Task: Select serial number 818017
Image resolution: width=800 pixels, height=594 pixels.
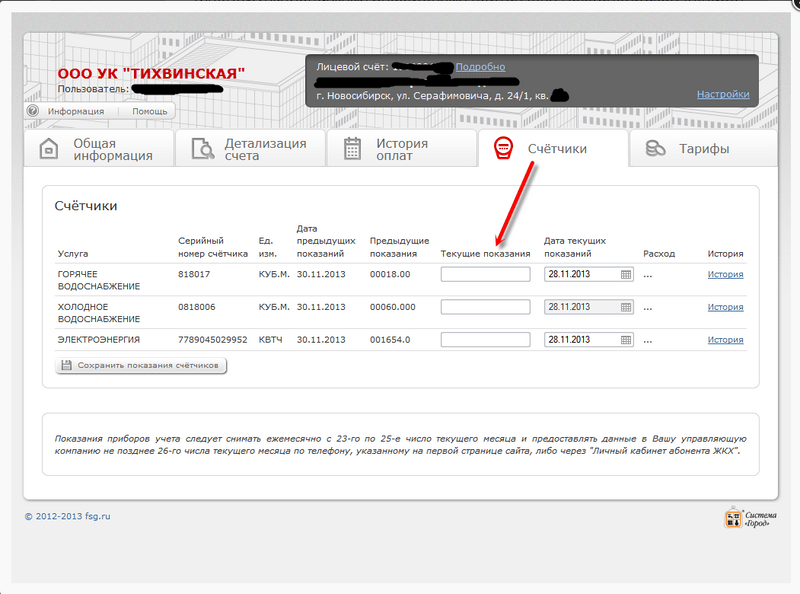Action: click(194, 275)
